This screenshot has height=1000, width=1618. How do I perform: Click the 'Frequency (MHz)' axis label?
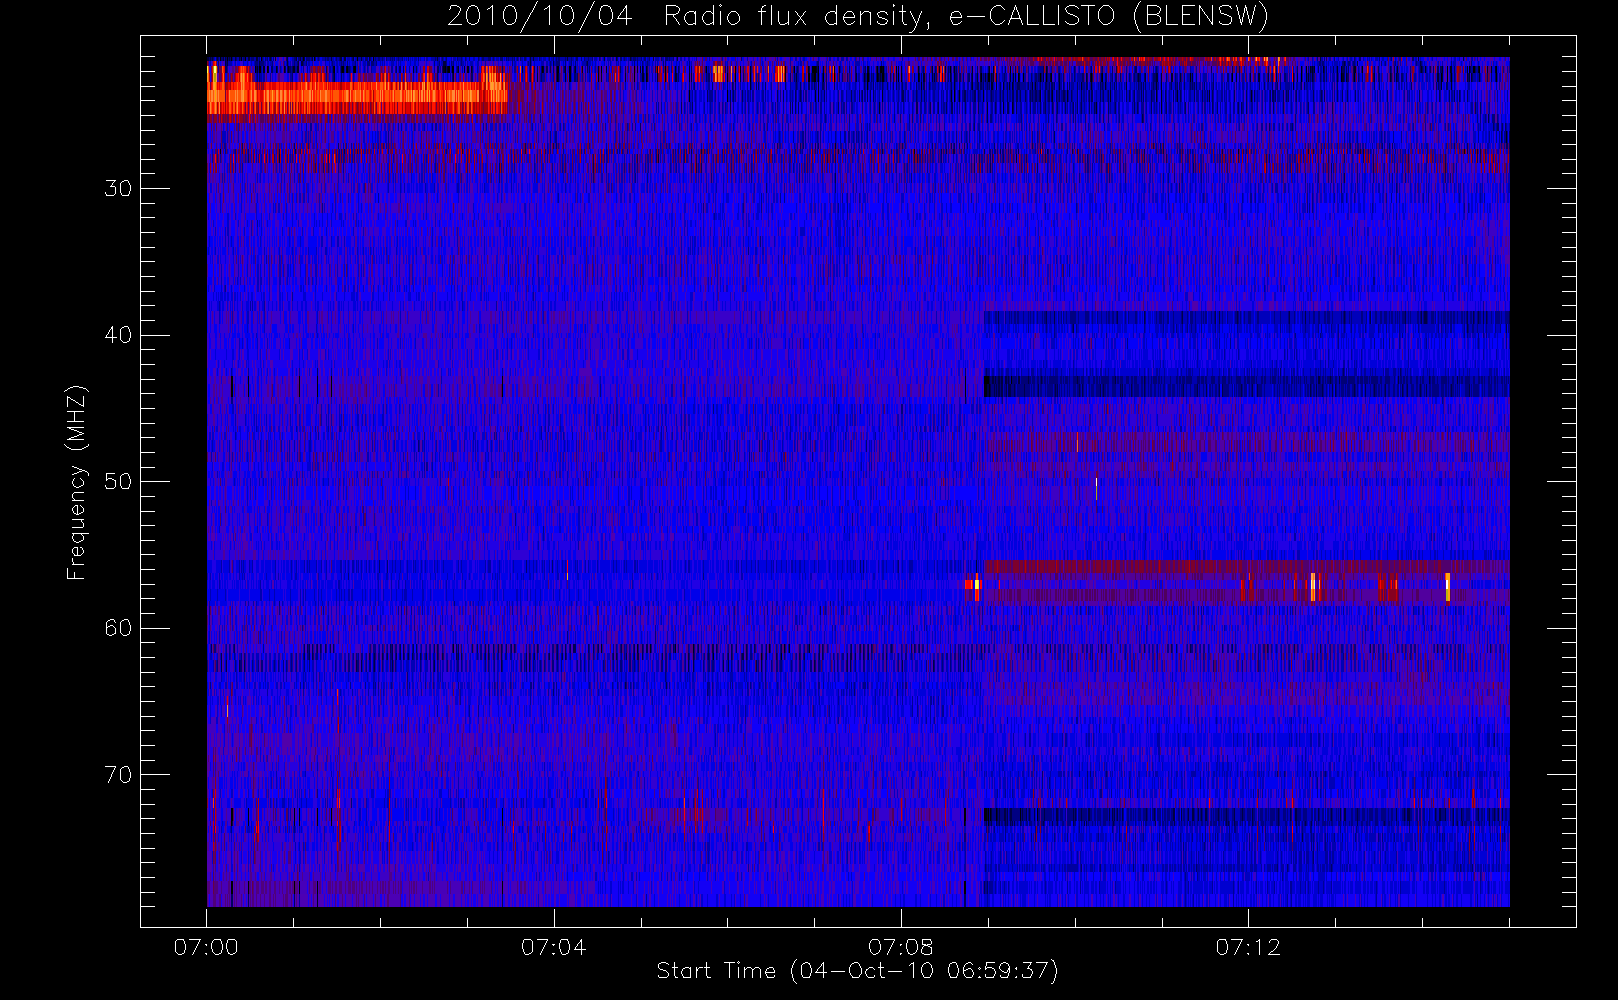point(77,482)
